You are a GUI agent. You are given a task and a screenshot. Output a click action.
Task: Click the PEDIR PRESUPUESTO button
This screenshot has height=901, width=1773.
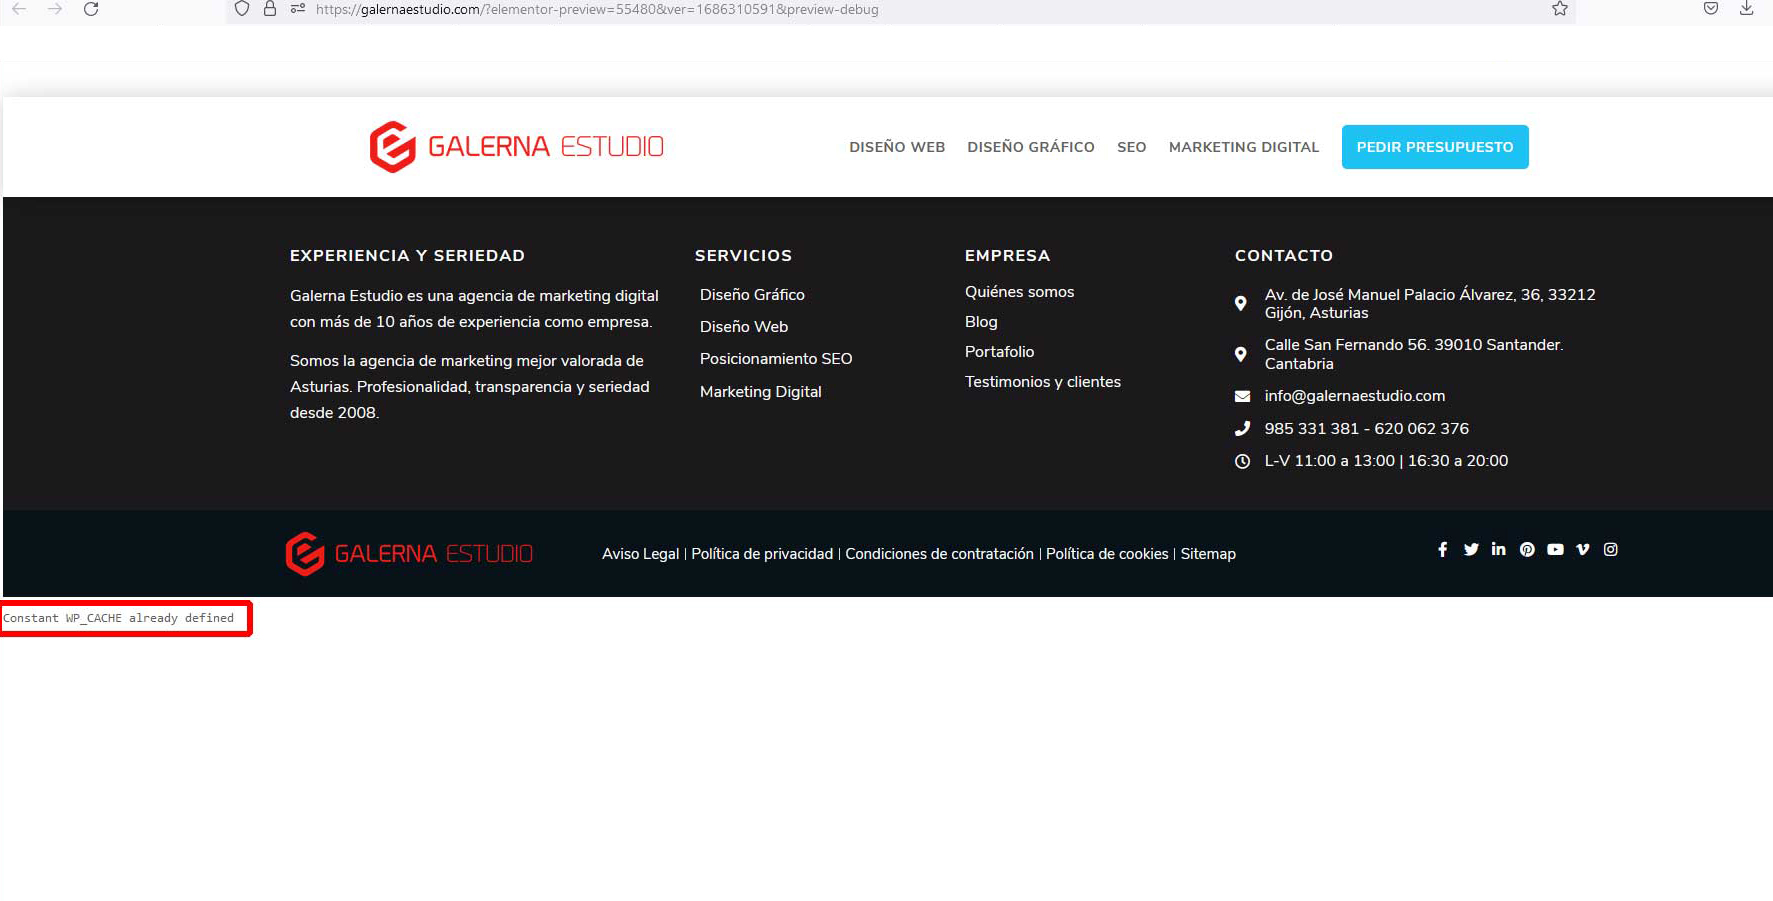(1435, 147)
